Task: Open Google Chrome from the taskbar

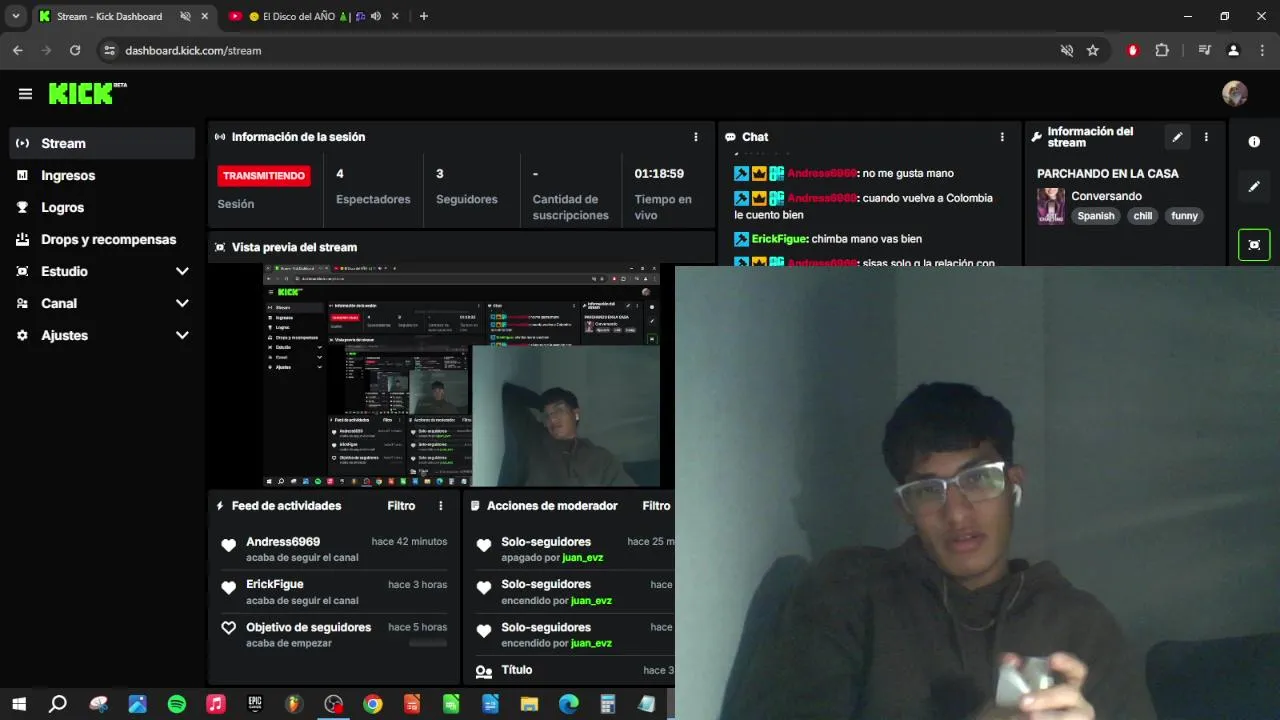Action: click(x=372, y=704)
